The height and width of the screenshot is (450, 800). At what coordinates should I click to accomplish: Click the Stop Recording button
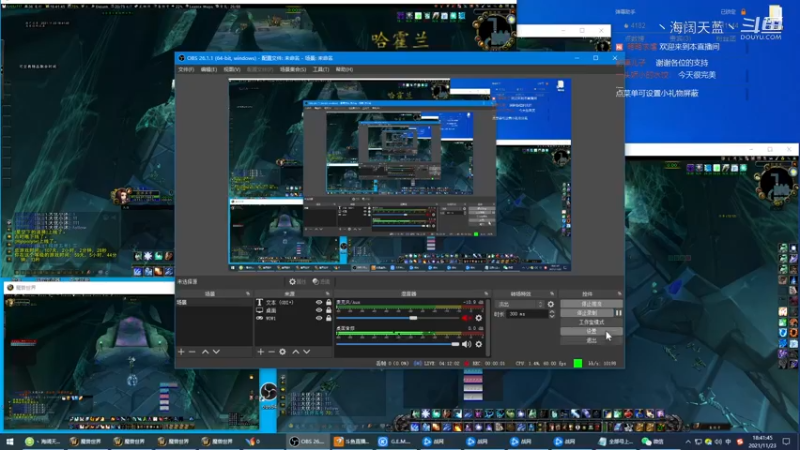click(x=587, y=313)
